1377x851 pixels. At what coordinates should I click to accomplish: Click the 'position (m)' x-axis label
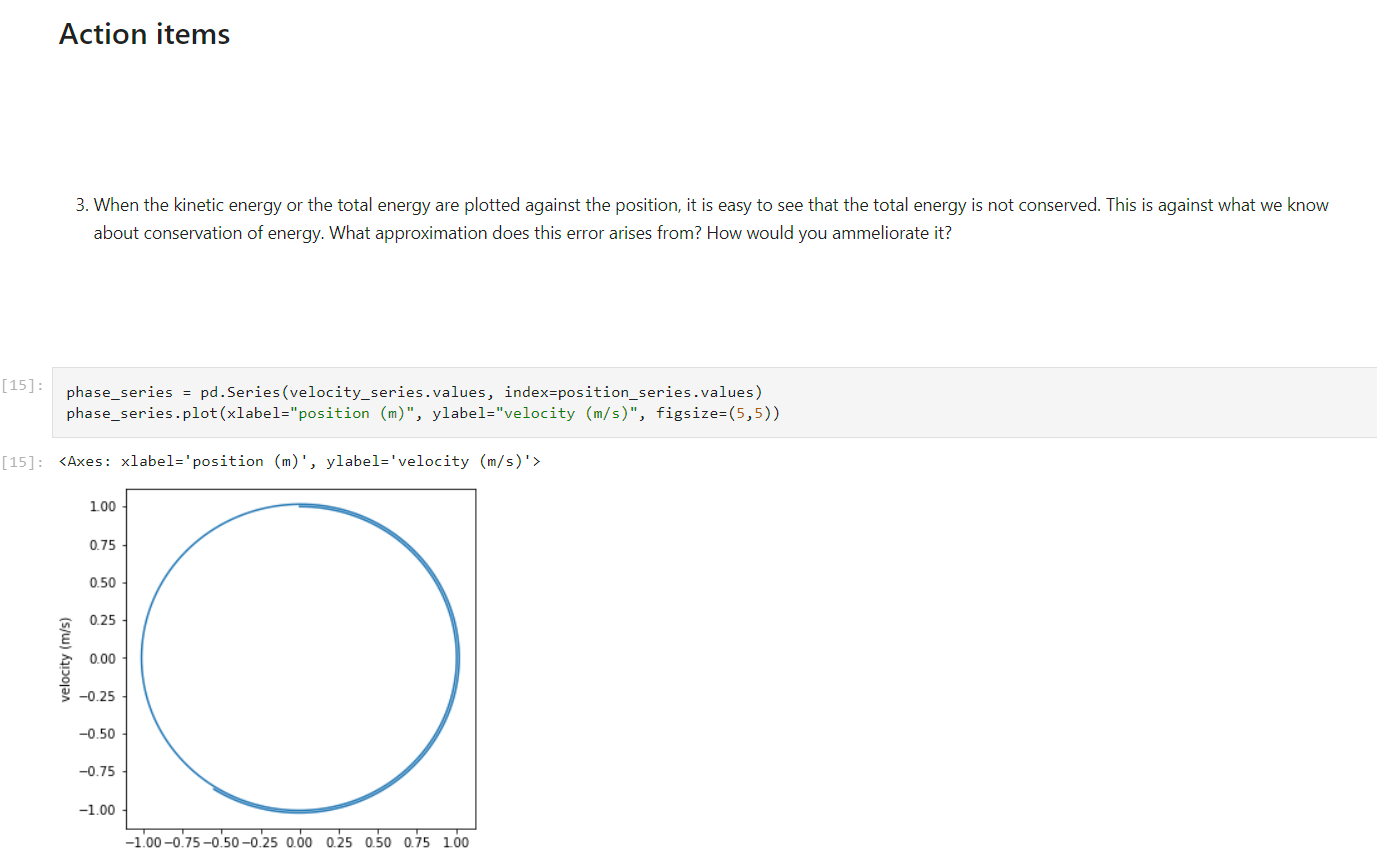point(300,850)
